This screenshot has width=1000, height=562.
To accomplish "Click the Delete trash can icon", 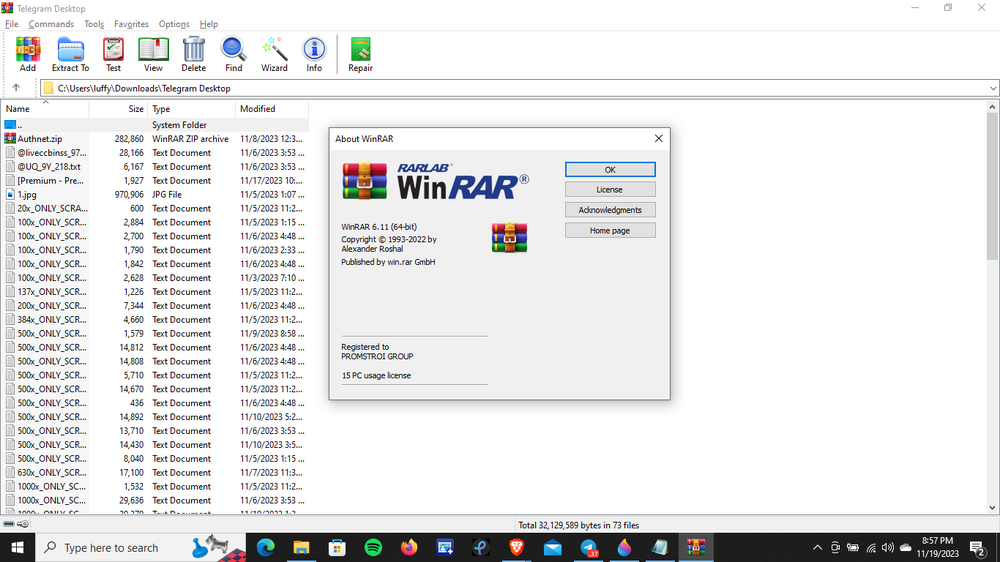I will tap(193, 54).
